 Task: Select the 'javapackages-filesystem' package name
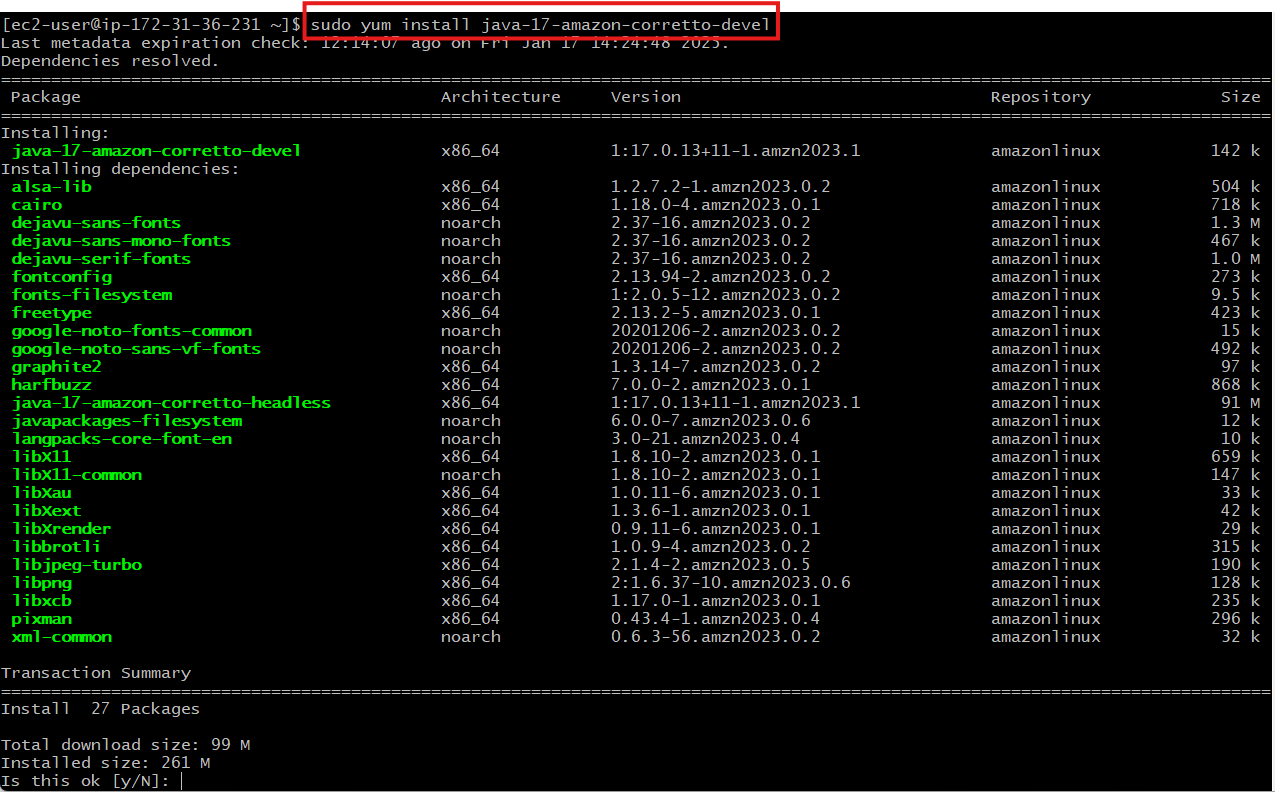tap(126, 421)
